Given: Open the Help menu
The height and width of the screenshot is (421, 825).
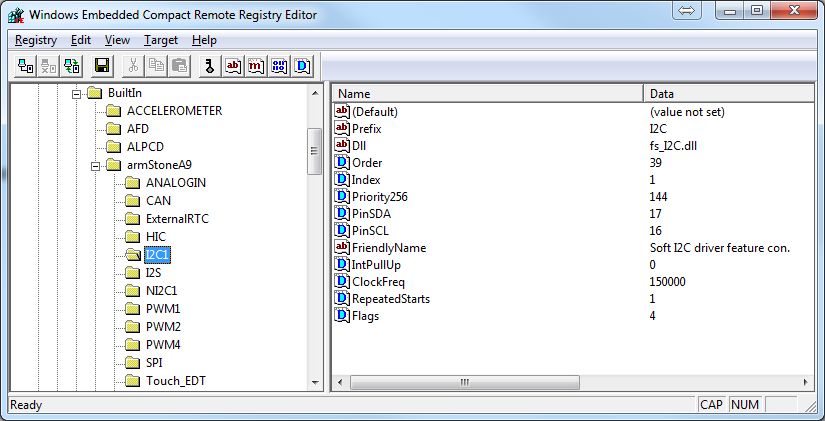Looking at the screenshot, I should [204, 41].
